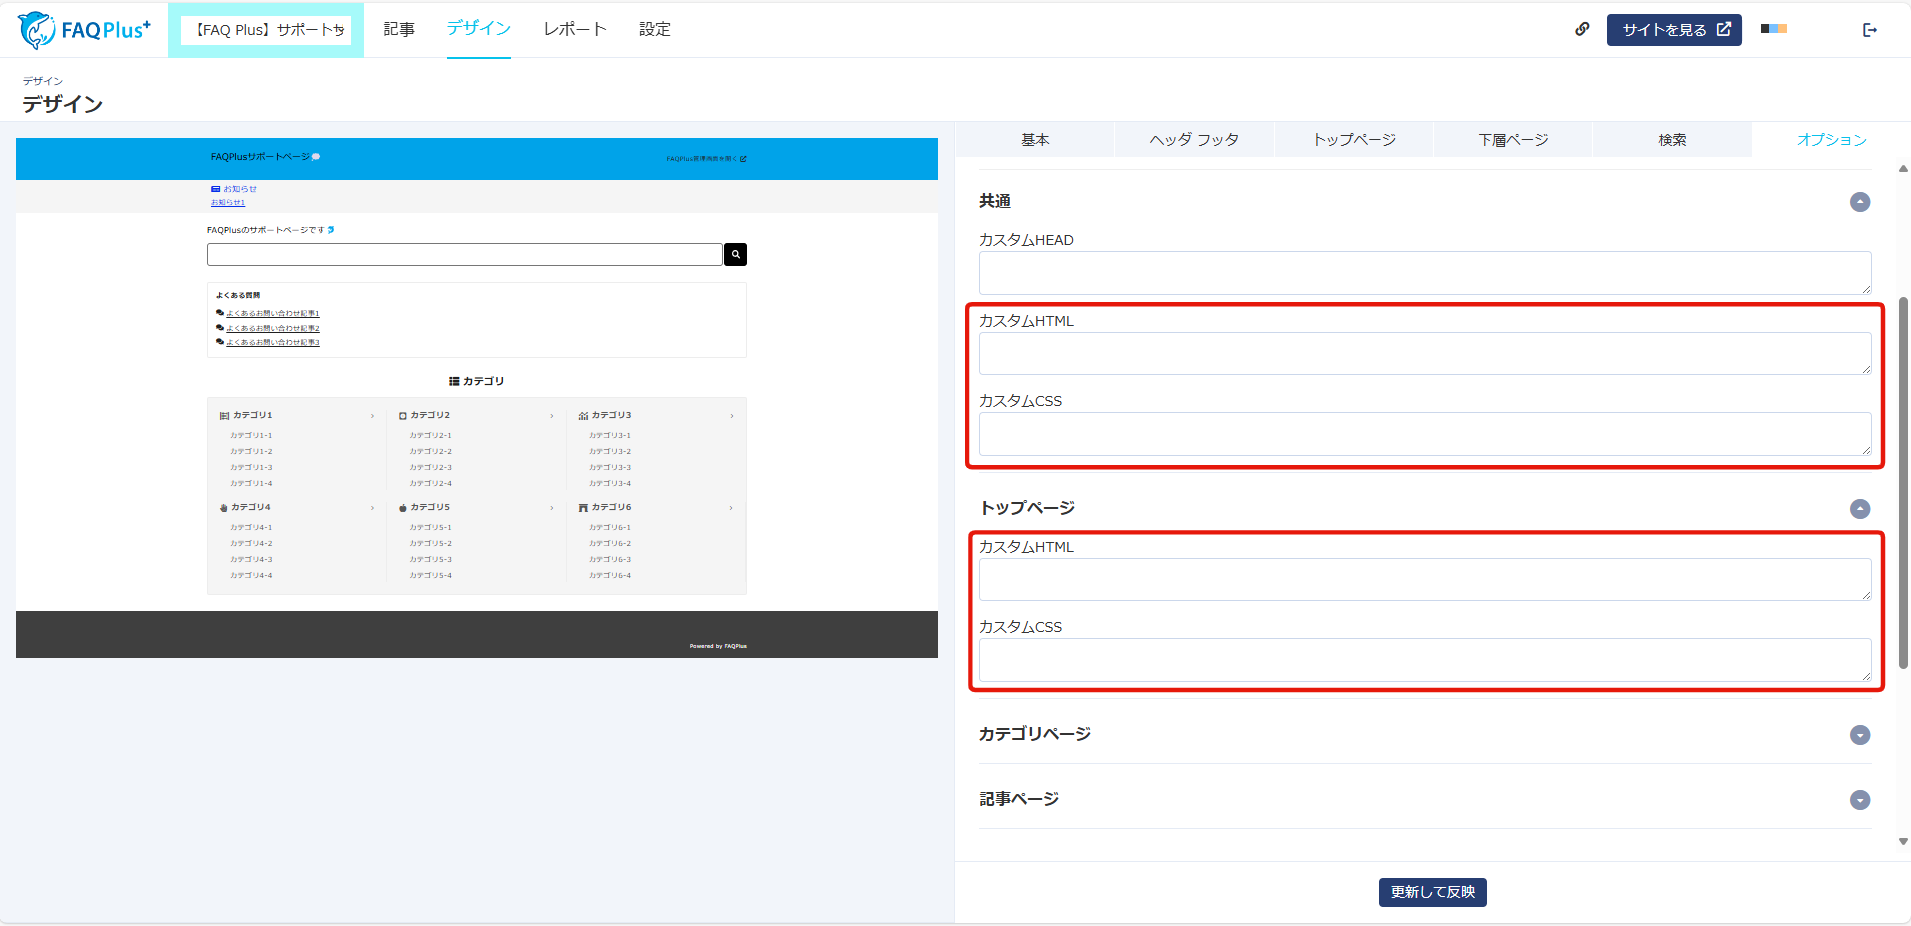Open the 記事 menu
The height and width of the screenshot is (926, 1911).
tap(399, 30)
